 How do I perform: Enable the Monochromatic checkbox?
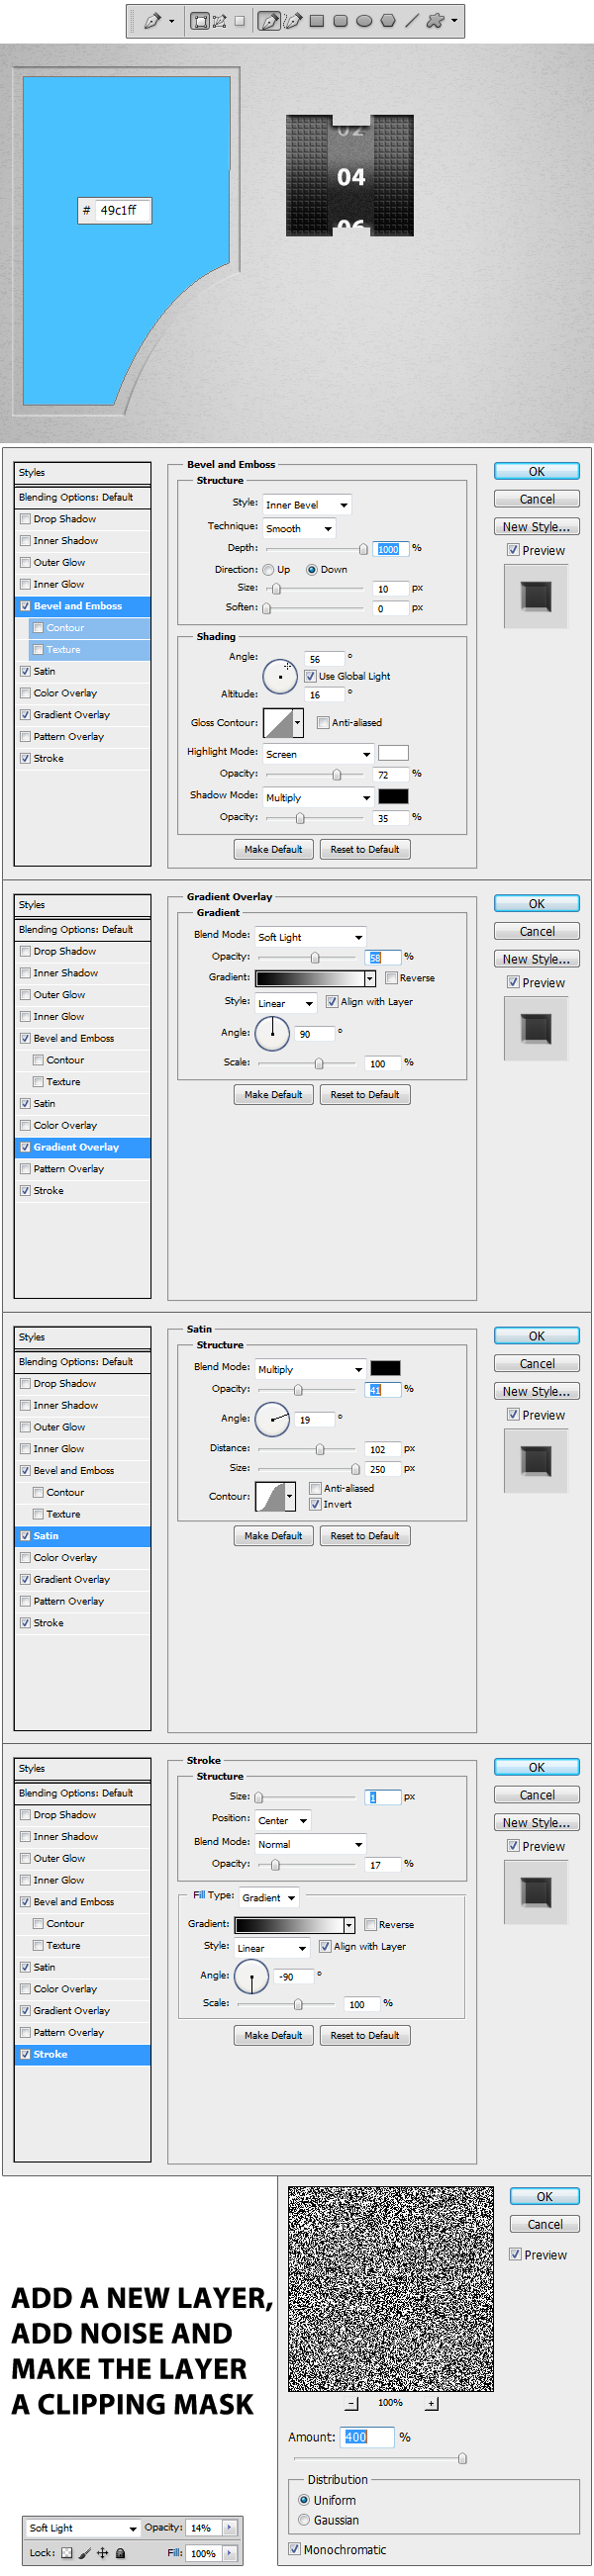(295, 2549)
